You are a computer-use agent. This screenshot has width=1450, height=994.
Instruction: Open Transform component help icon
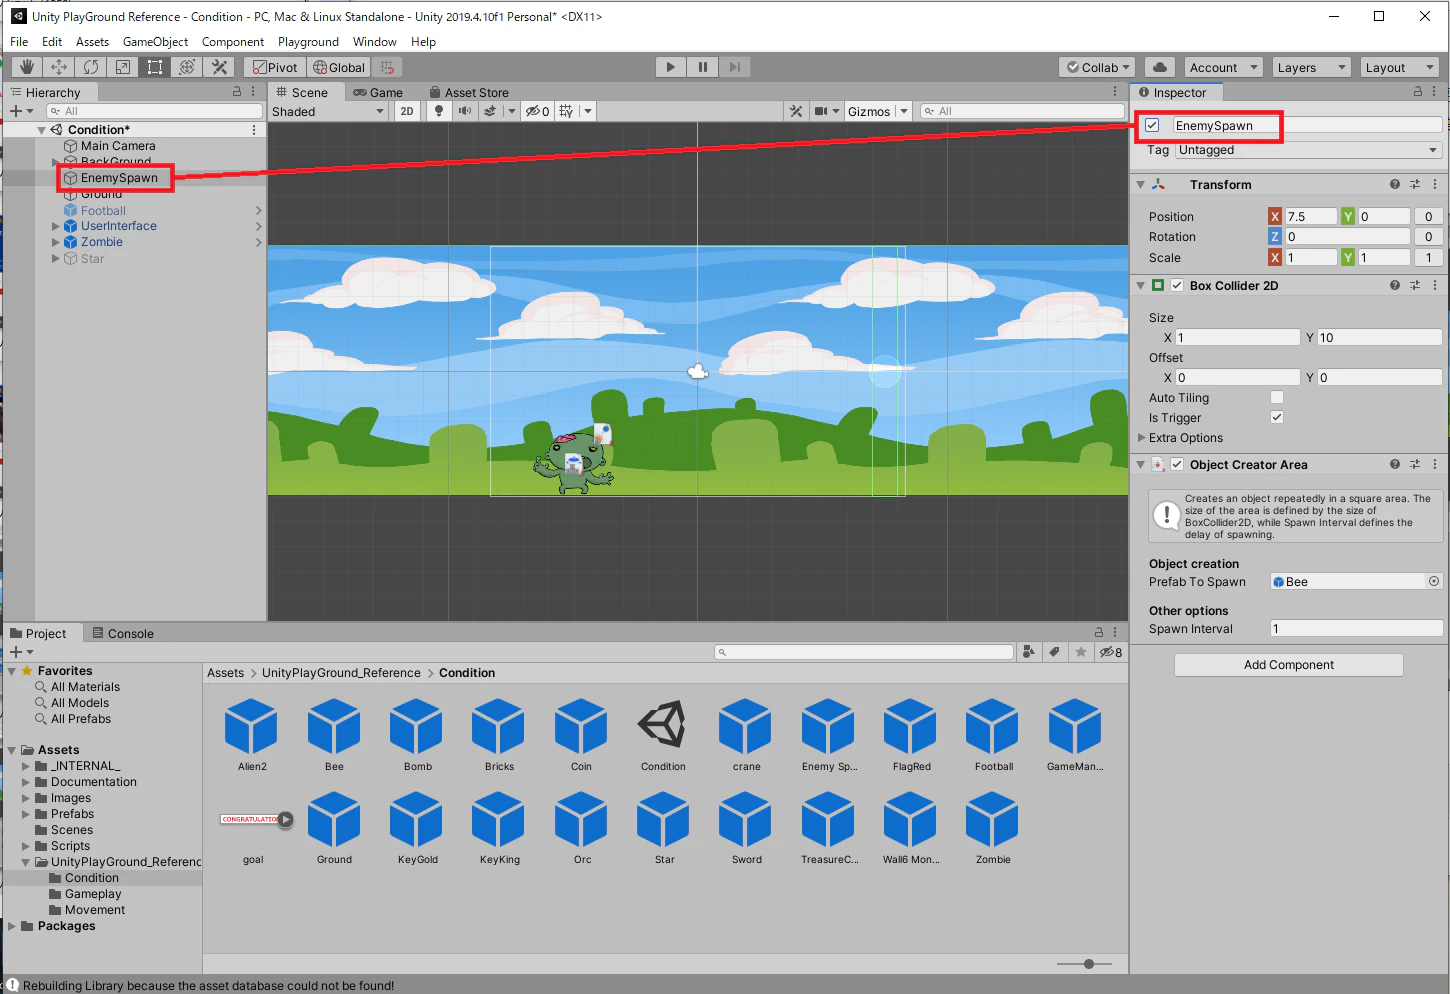pos(1395,184)
